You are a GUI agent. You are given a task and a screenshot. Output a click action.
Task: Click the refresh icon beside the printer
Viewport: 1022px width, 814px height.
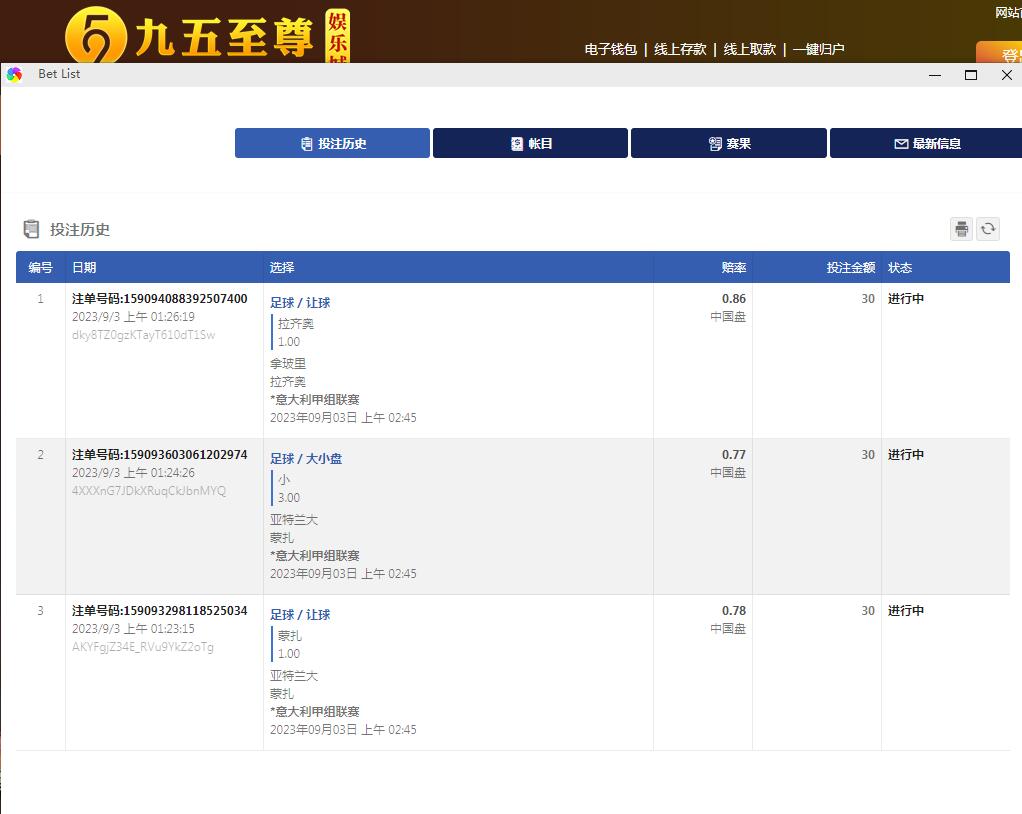click(x=988, y=229)
